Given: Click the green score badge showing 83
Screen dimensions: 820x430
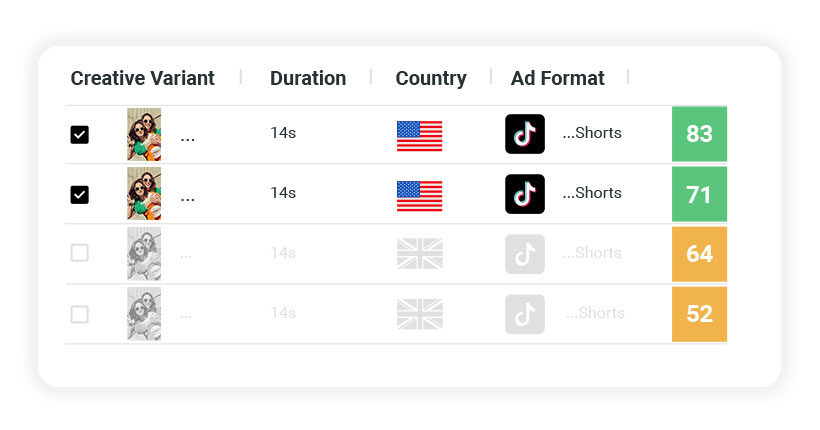Looking at the screenshot, I should point(699,134).
